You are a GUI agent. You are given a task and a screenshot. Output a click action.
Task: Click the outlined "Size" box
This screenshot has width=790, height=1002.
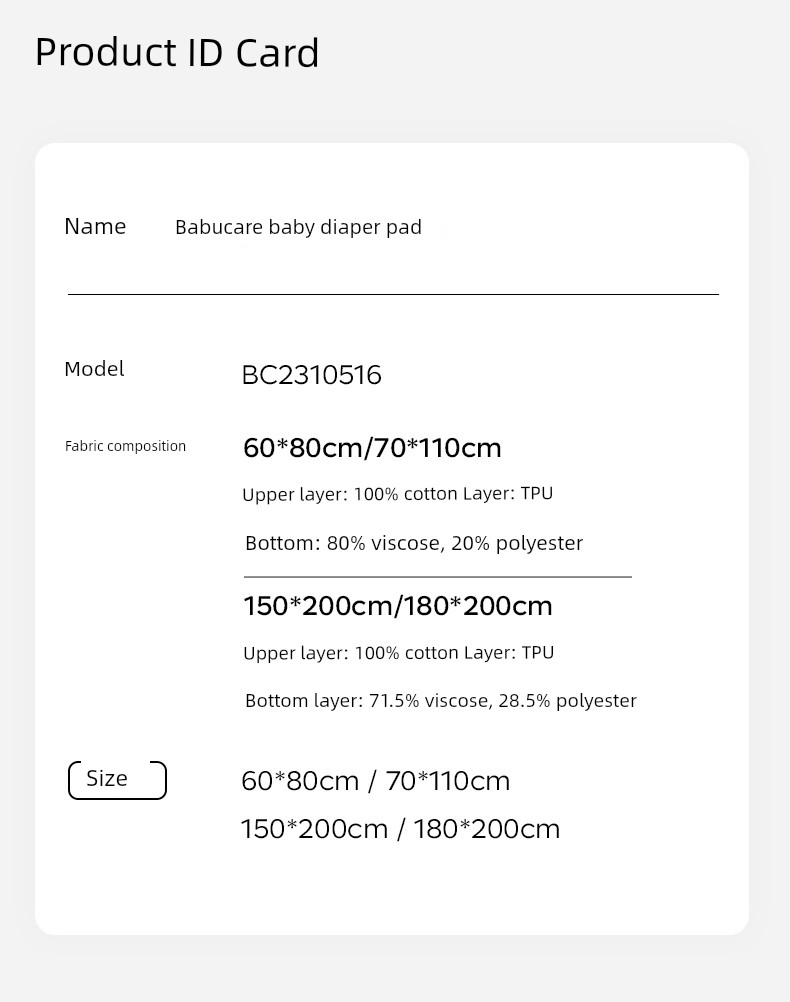pyautogui.click(x=117, y=780)
